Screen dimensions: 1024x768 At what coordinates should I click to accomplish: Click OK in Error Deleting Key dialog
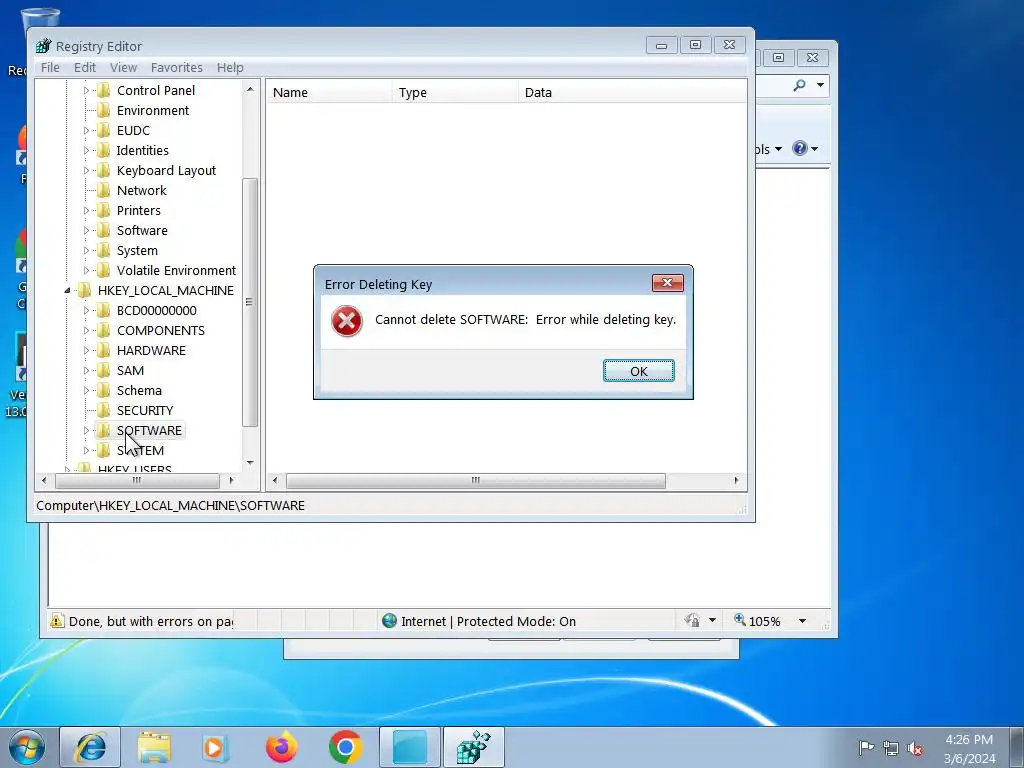click(x=638, y=371)
